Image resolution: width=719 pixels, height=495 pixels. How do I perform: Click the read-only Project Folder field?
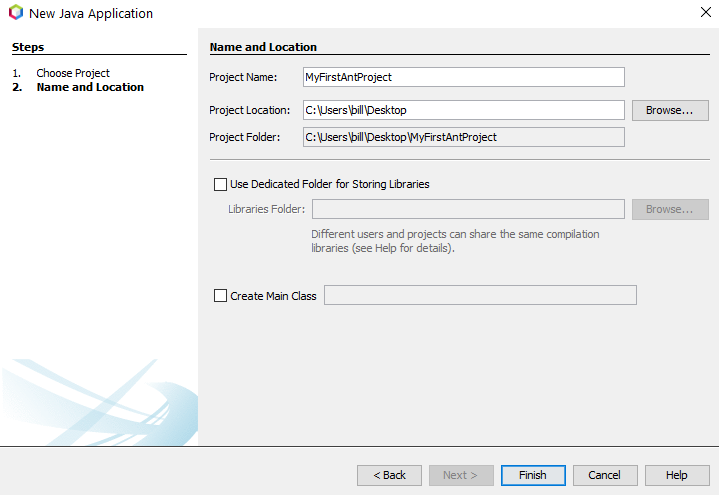point(464,137)
